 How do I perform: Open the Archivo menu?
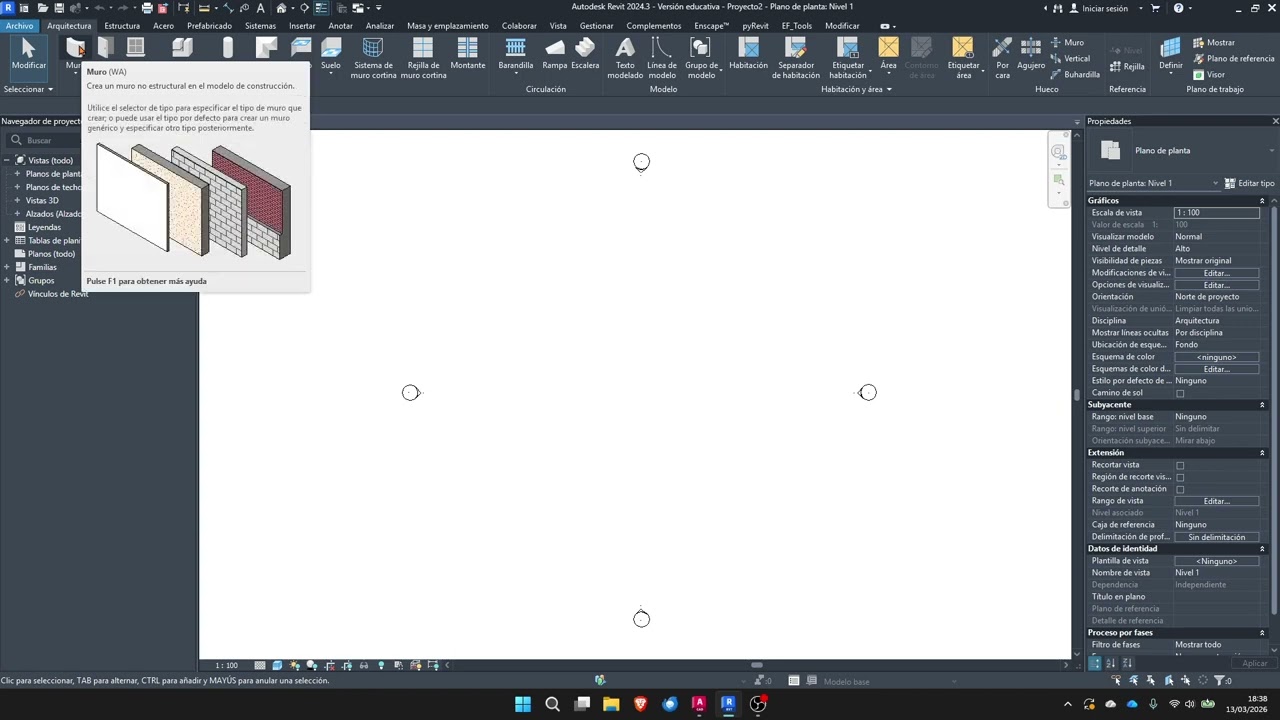click(x=19, y=26)
